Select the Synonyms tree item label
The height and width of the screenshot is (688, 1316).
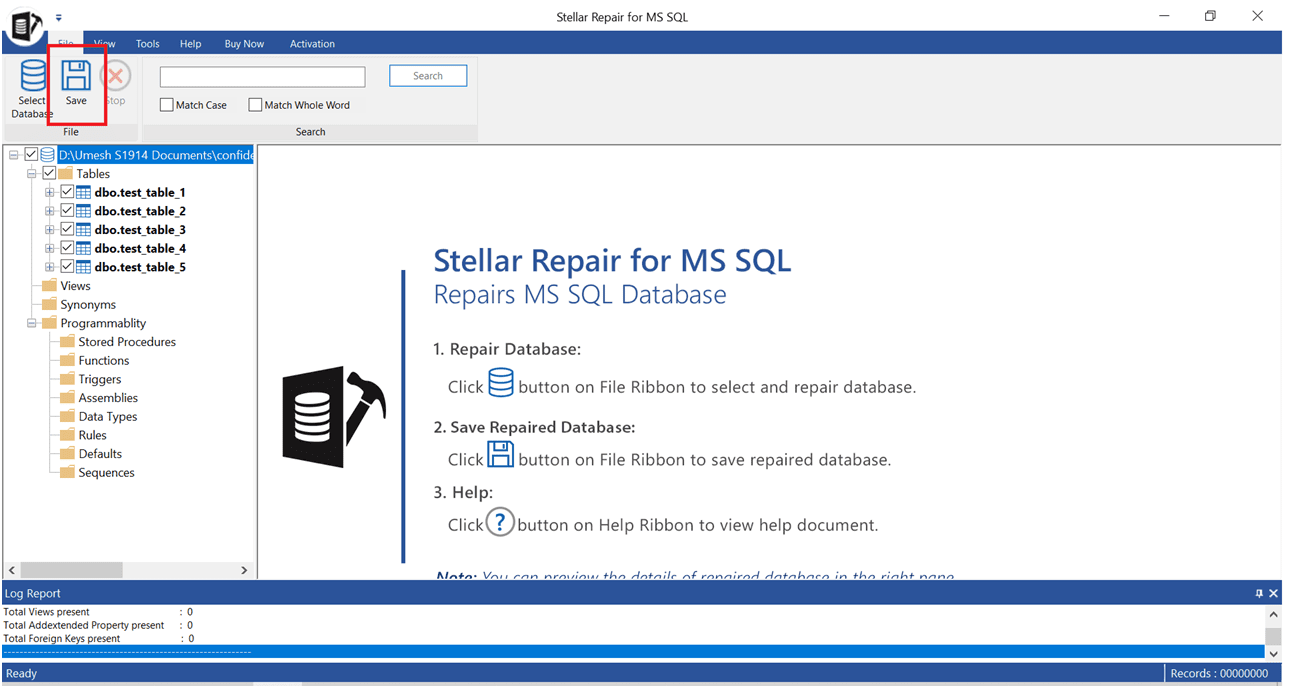tap(88, 304)
